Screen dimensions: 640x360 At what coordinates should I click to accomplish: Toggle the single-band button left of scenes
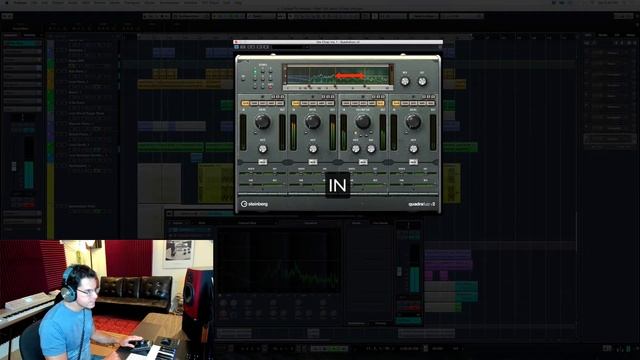point(244,78)
